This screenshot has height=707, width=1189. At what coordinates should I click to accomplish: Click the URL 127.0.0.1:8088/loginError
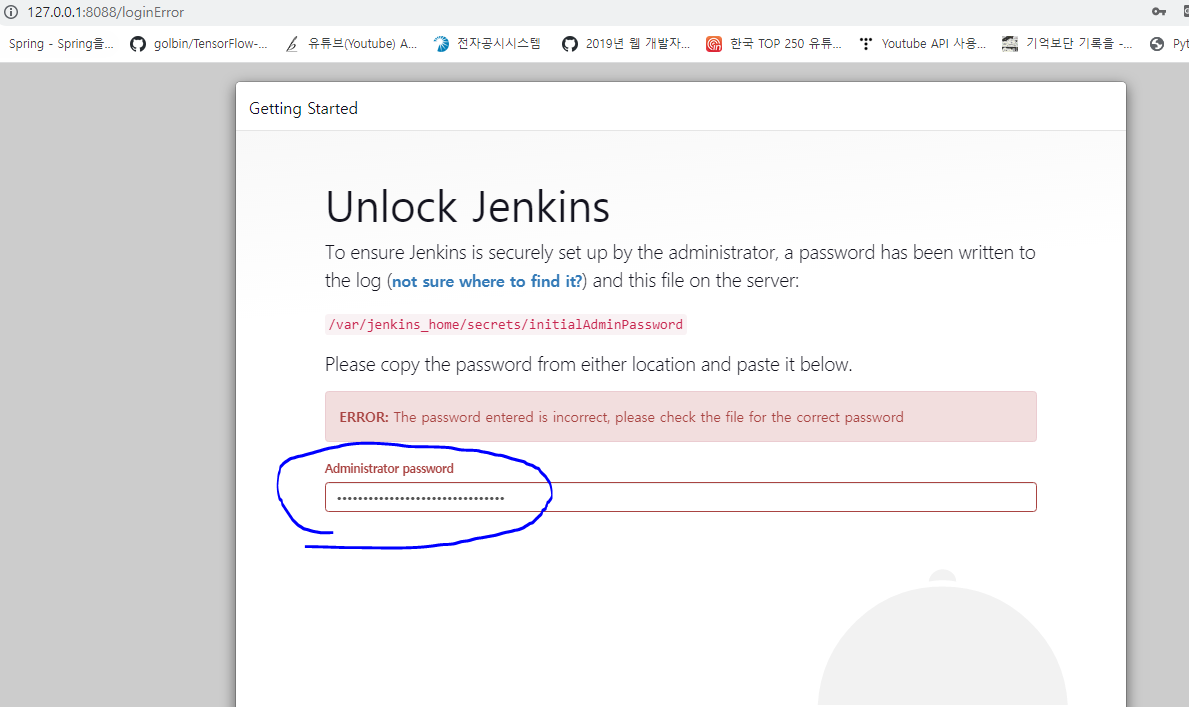pos(105,12)
